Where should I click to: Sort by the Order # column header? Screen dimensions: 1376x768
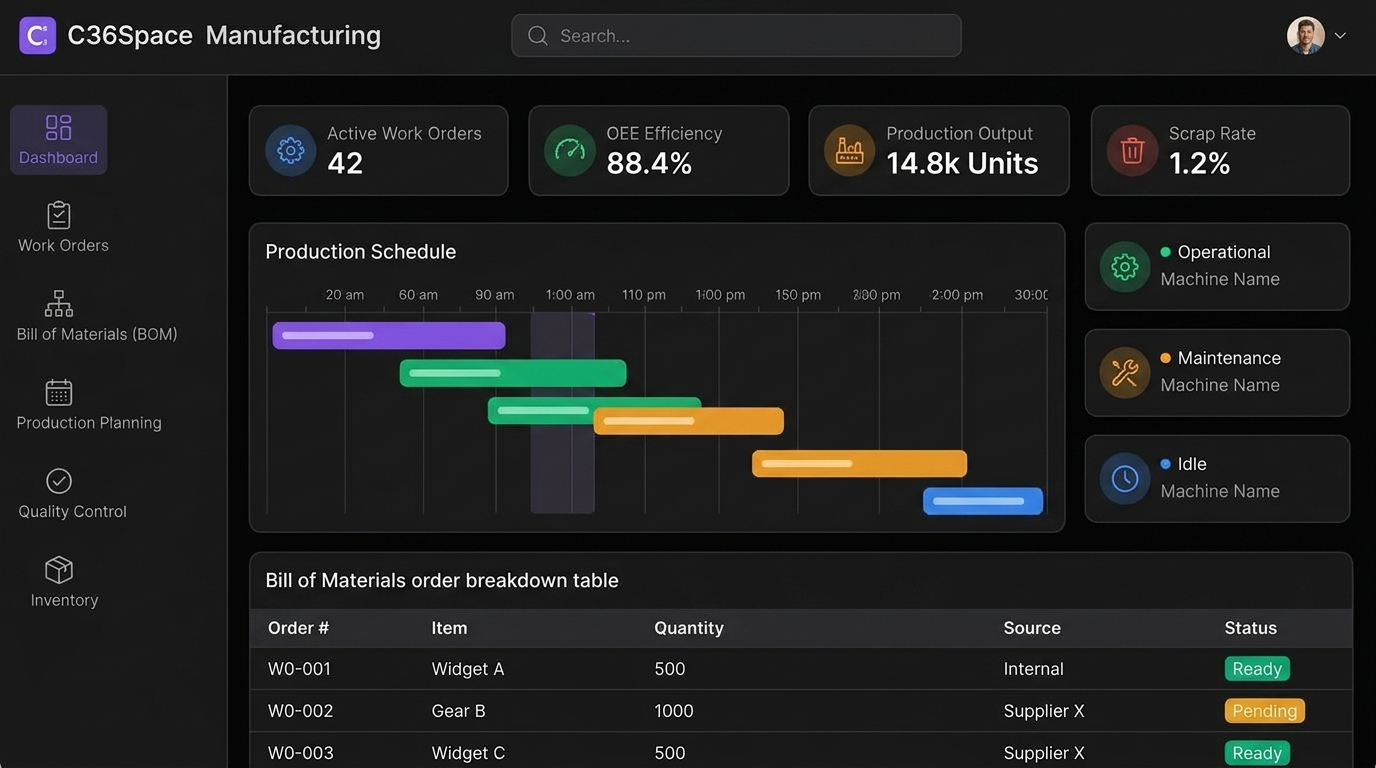pyautogui.click(x=298, y=628)
